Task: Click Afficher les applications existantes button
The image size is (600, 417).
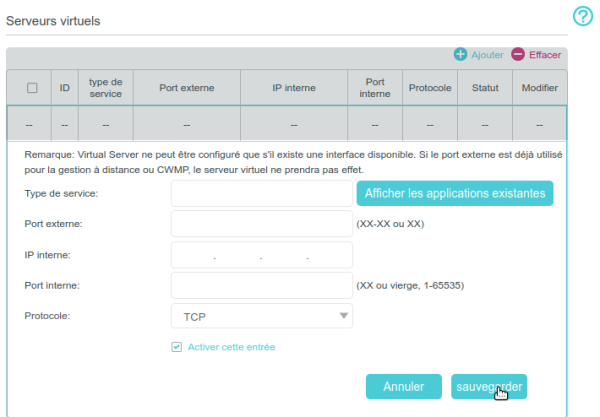Action: 455,193
